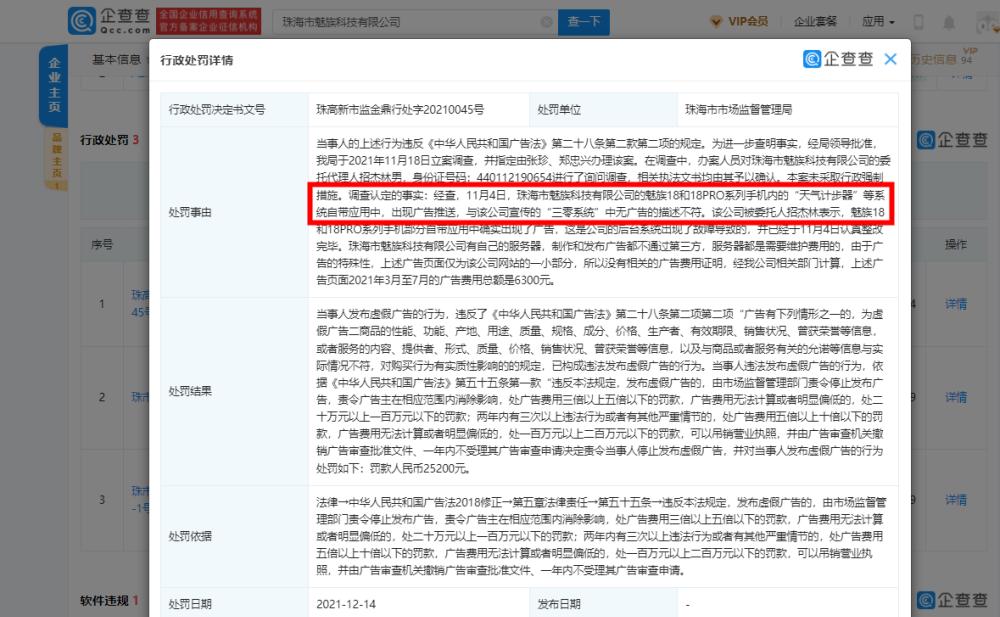Select the 基本信息 tab
Screen dimensions: 1000x617
[116, 59]
